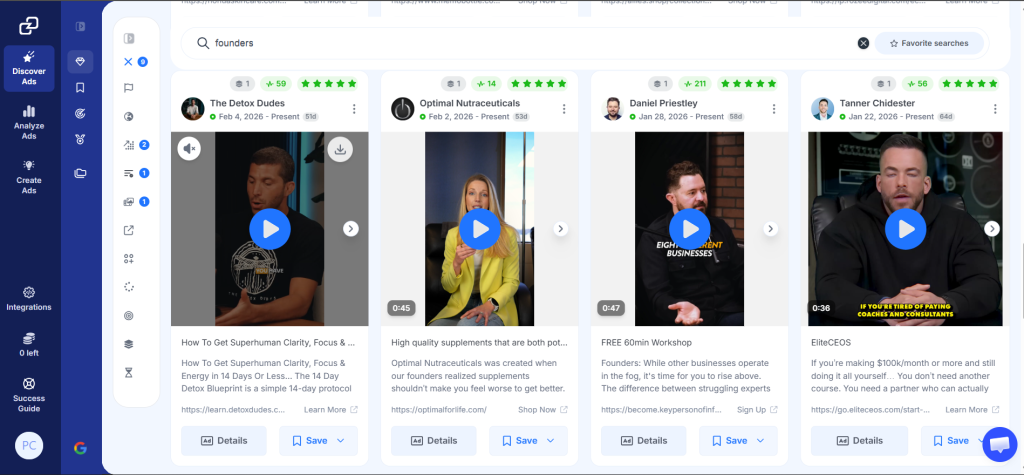Image resolution: width=1024 pixels, height=475 pixels.
Task: Open the target icon in secondary sidebar
Action: [80, 114]
